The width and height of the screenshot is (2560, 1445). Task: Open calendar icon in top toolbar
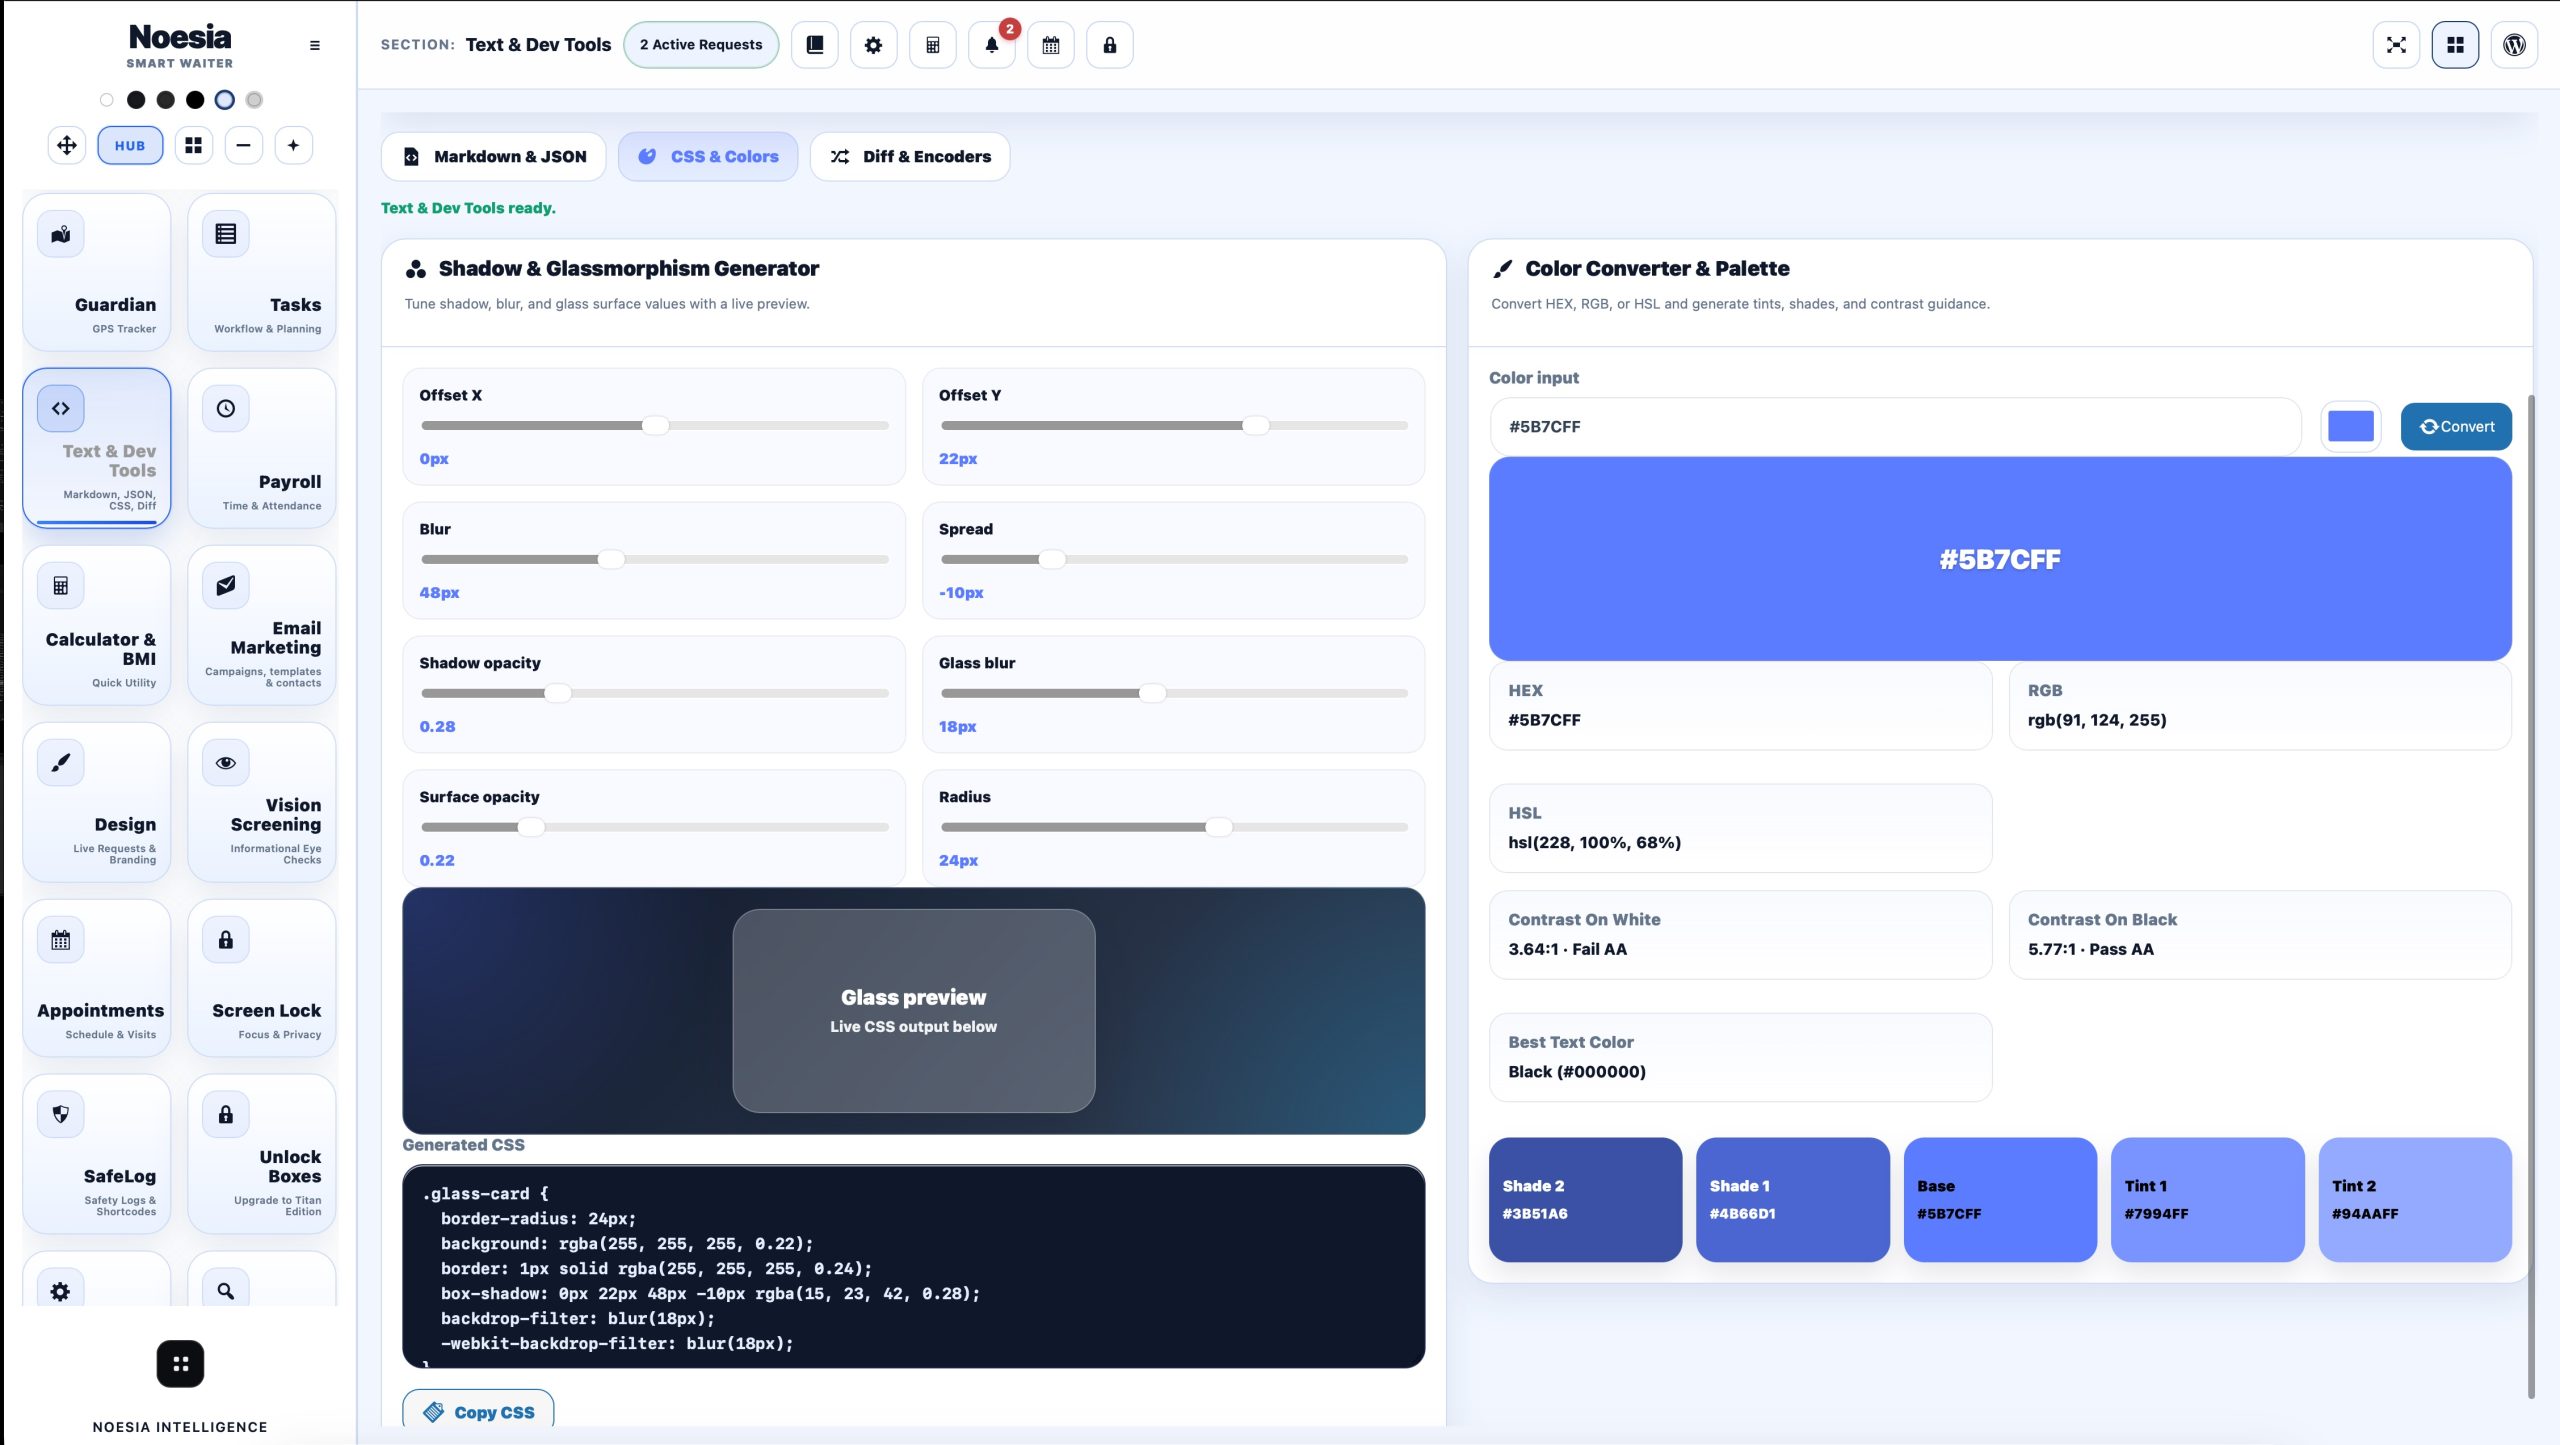[1051, 45]
